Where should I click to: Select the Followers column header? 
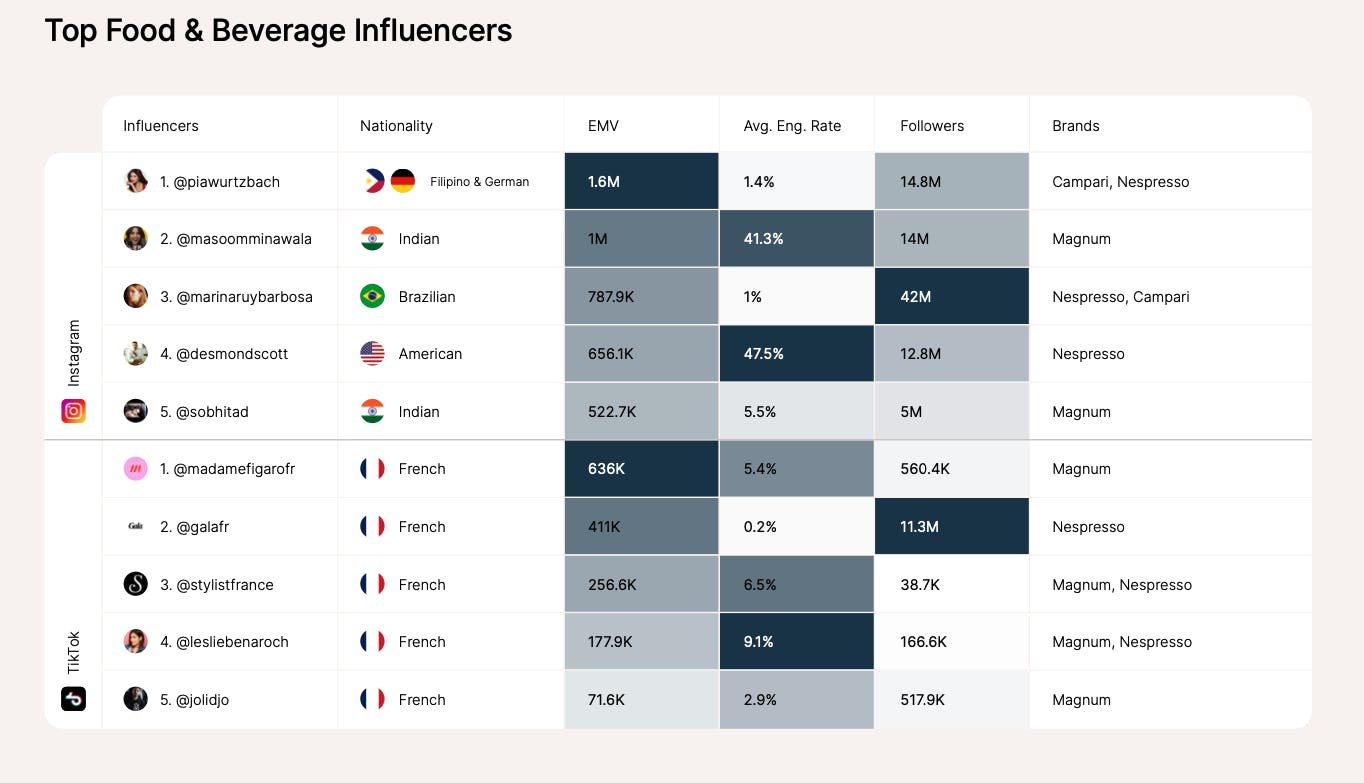pyautogui.click(x=932, y=126)
